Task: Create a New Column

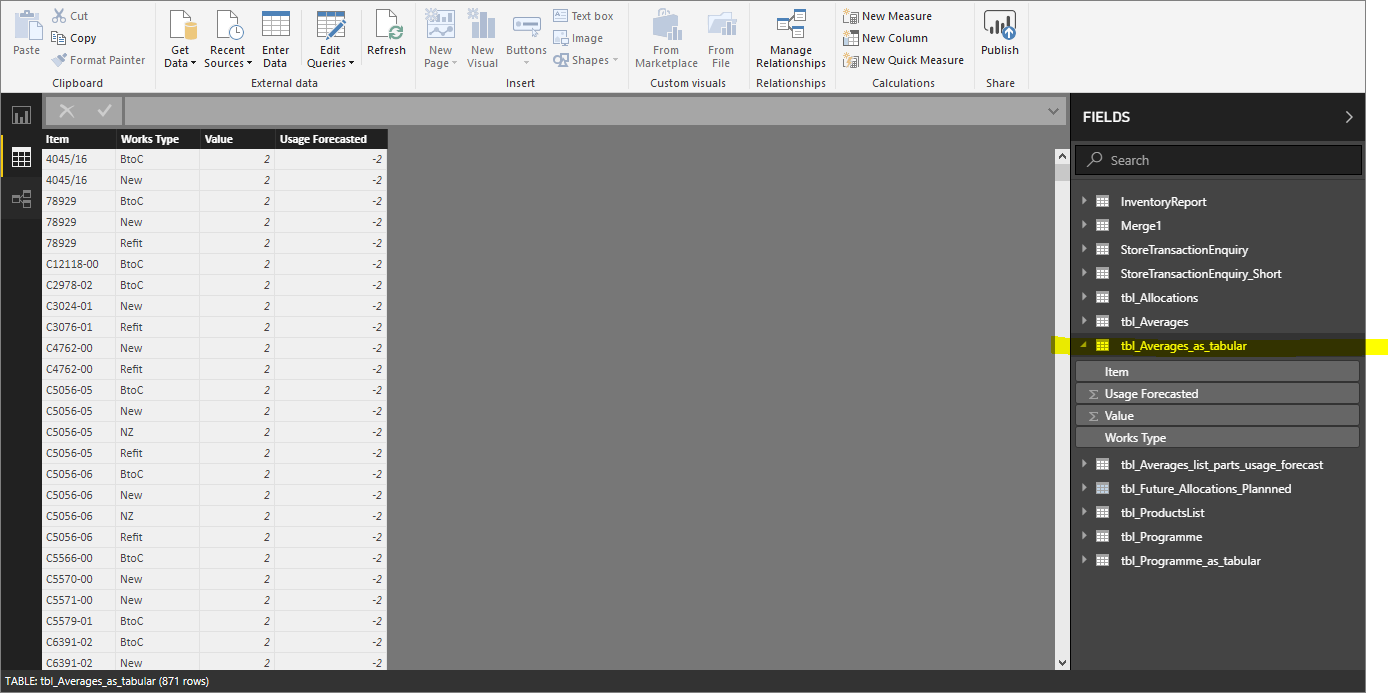Action: pos(885,38)
